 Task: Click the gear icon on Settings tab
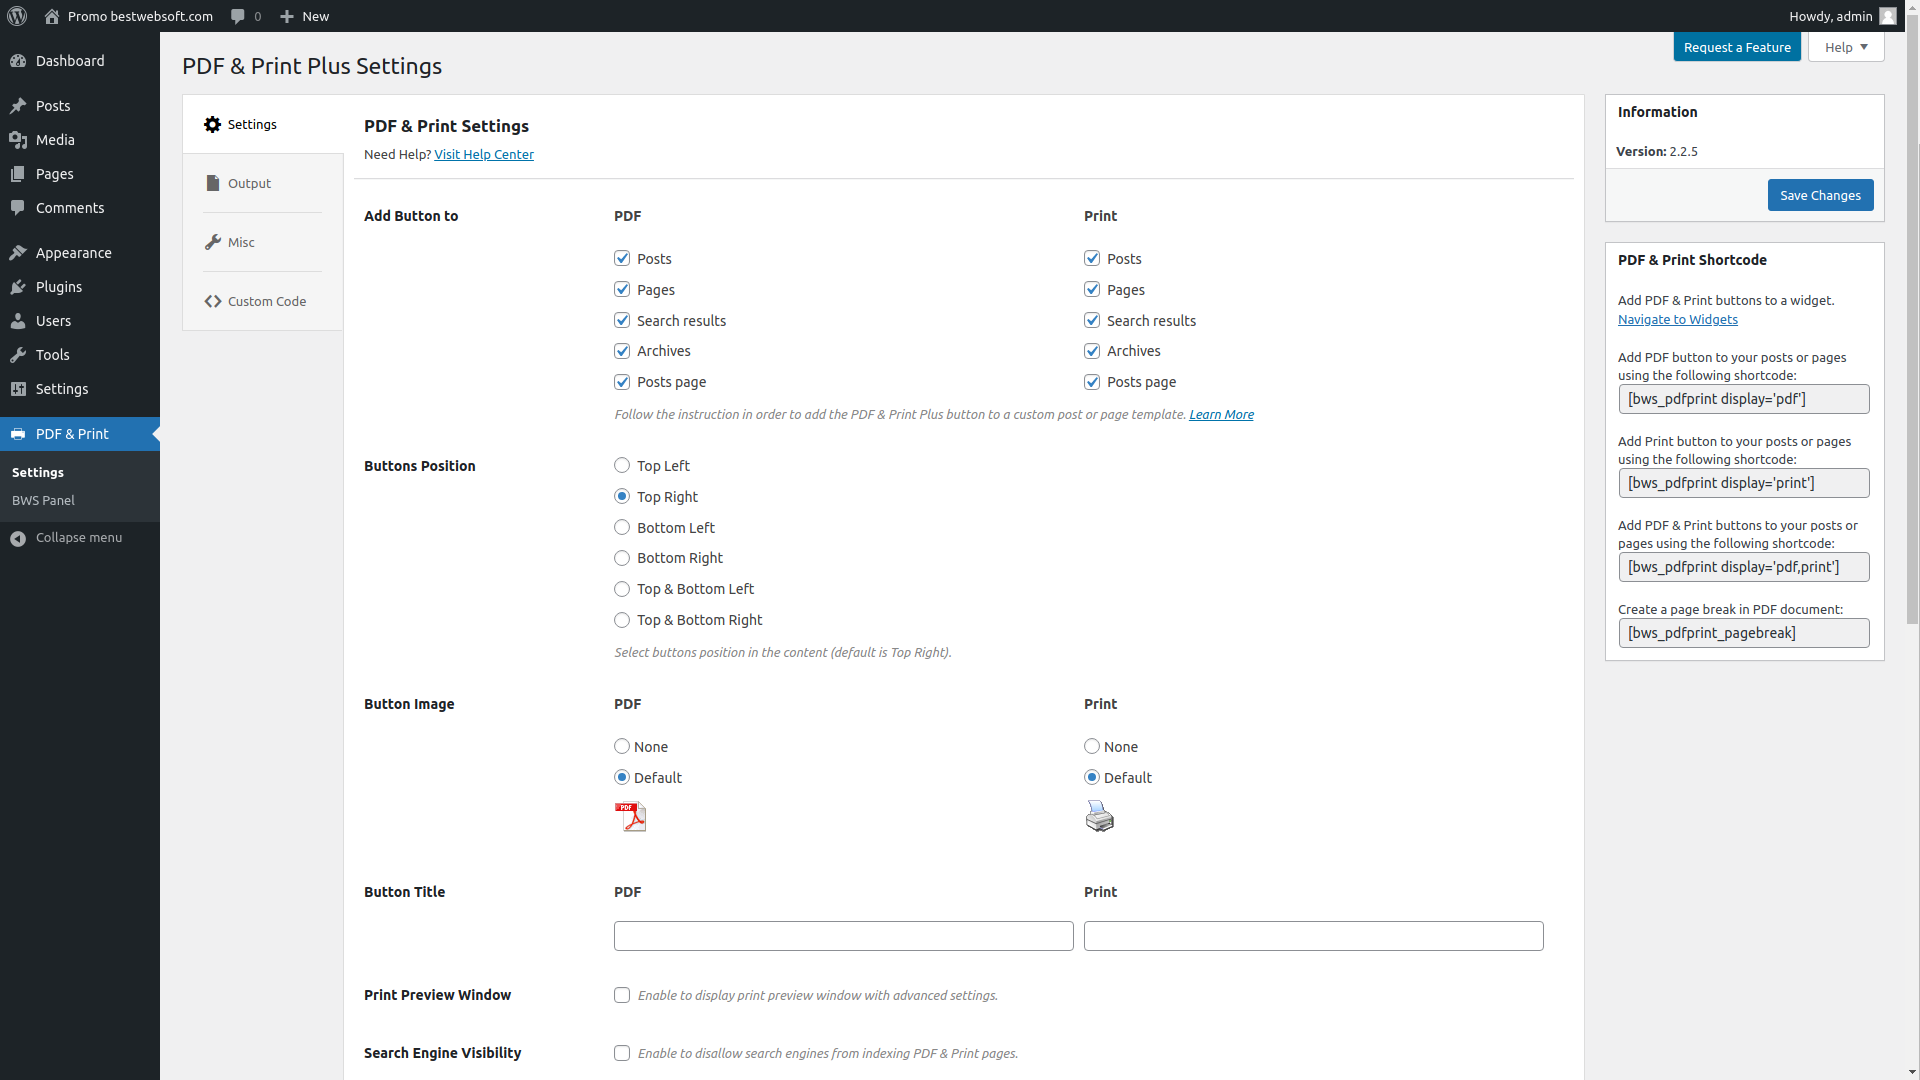click(212, 125)
